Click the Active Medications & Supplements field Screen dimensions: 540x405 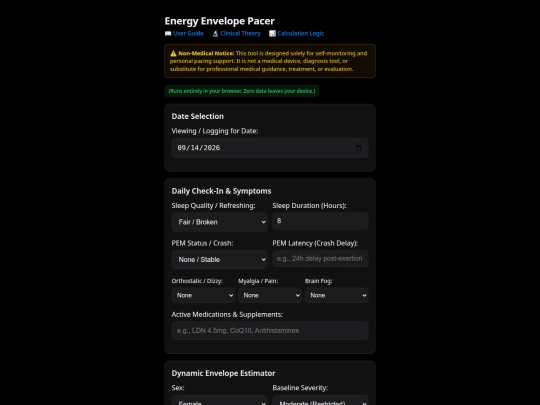[270, 331]
